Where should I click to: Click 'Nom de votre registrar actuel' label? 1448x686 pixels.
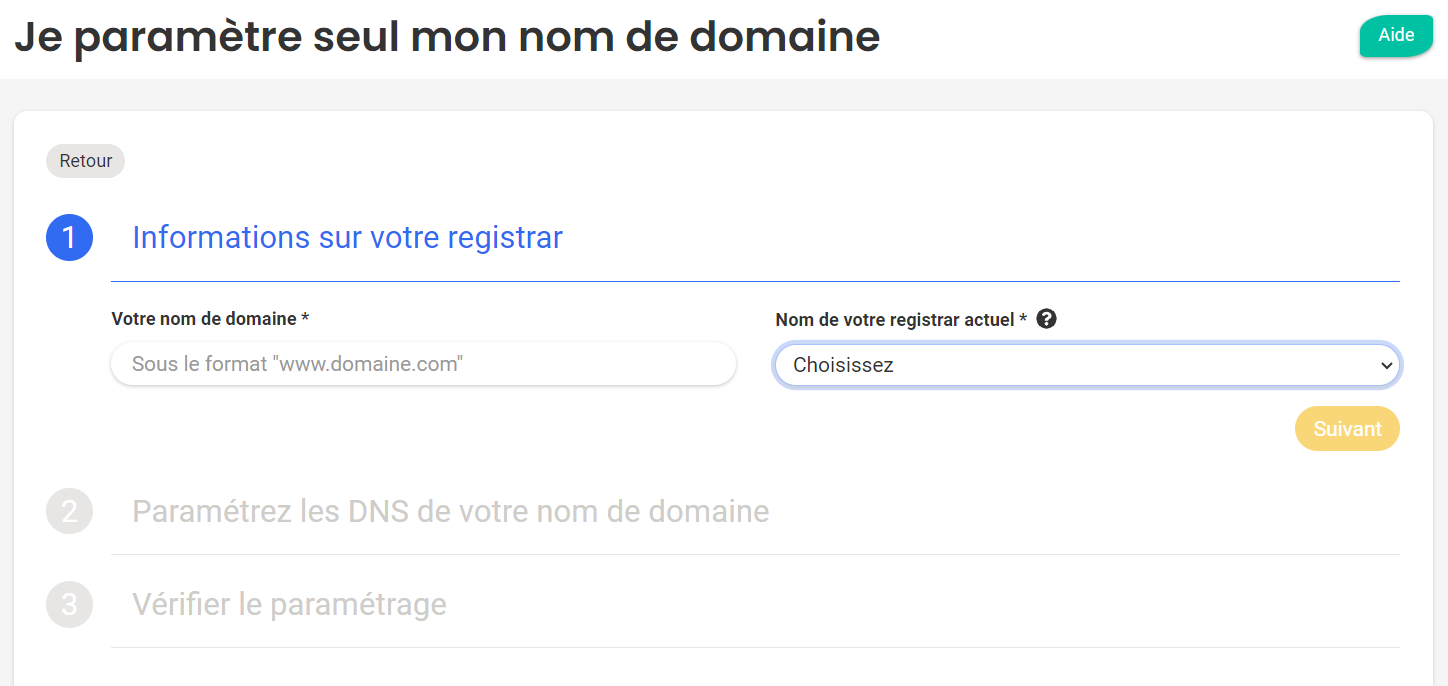pyautogui.click(x=895, y=320)
